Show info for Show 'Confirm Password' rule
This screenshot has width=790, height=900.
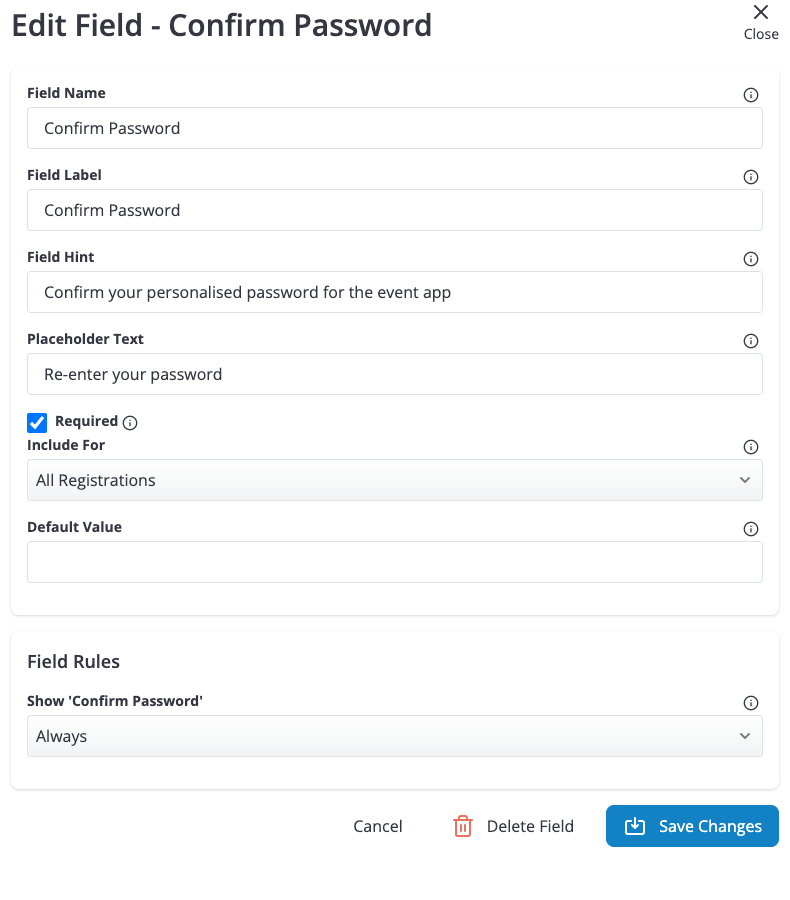750,703
